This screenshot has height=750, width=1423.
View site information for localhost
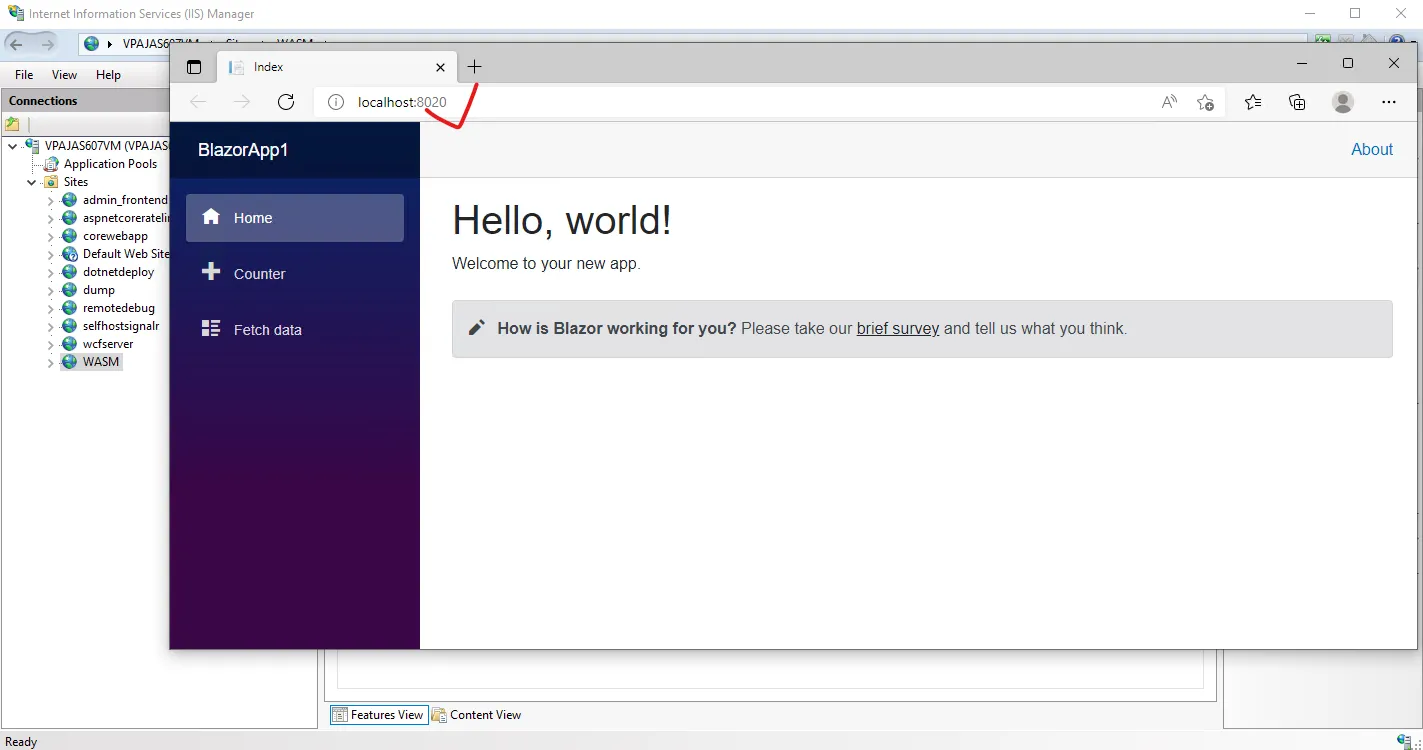tap(336, 102)
